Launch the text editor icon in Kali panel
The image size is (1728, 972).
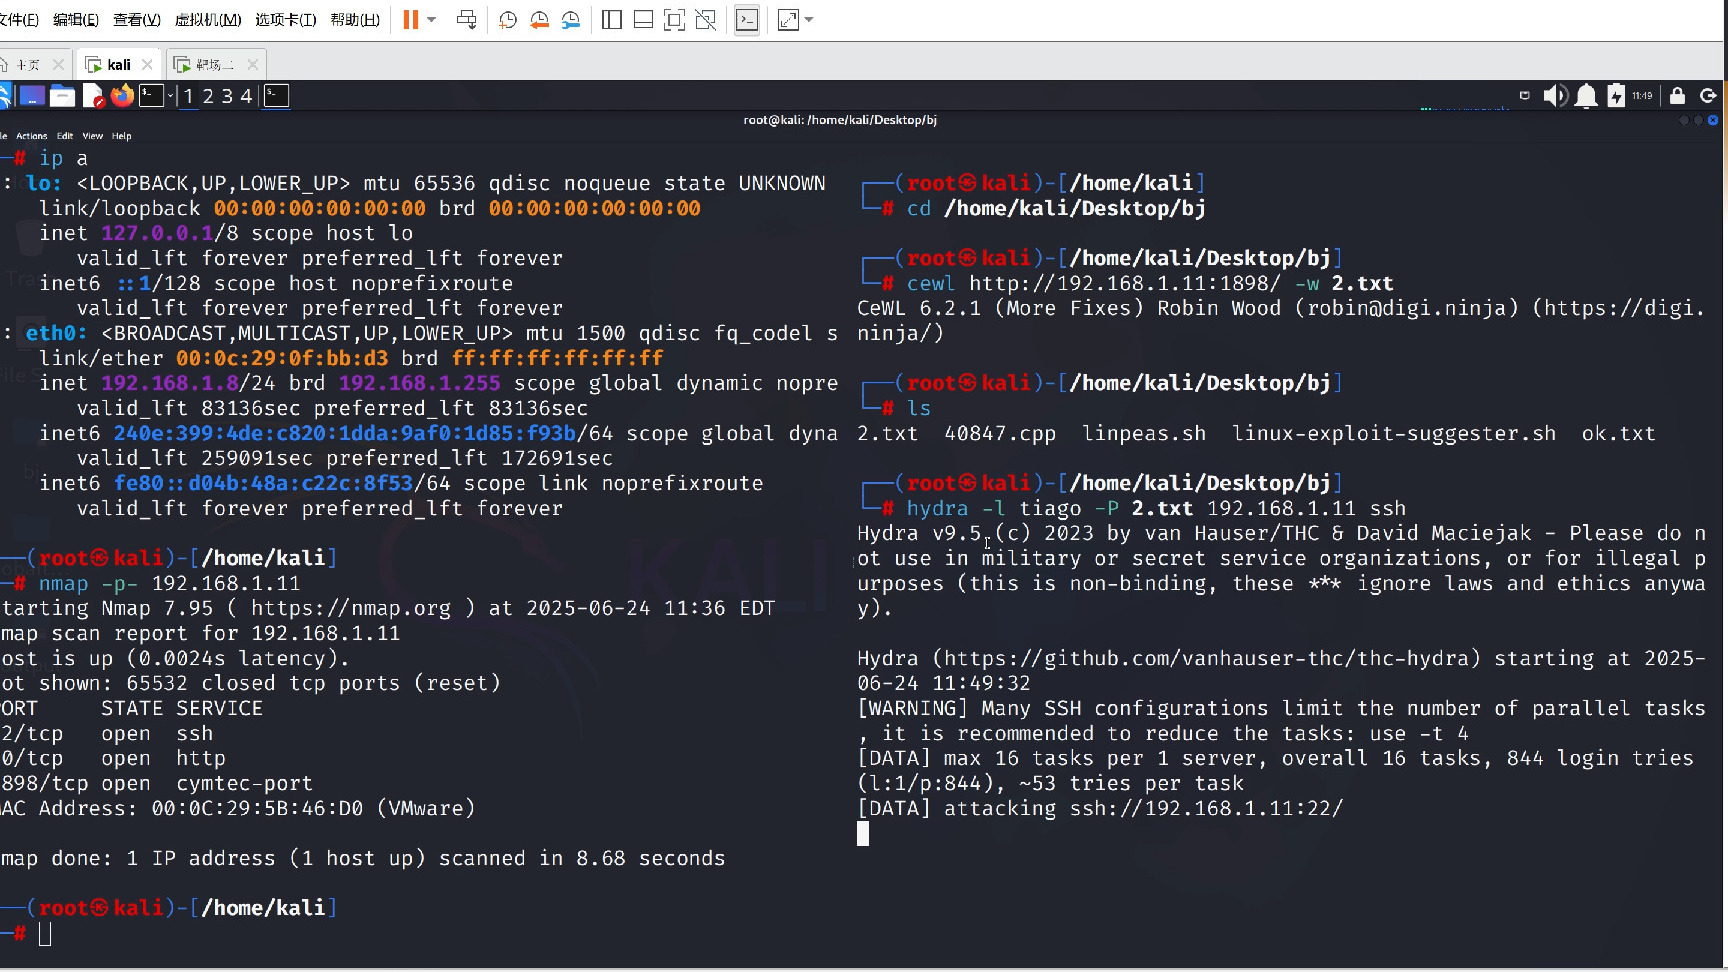point(93,96)
